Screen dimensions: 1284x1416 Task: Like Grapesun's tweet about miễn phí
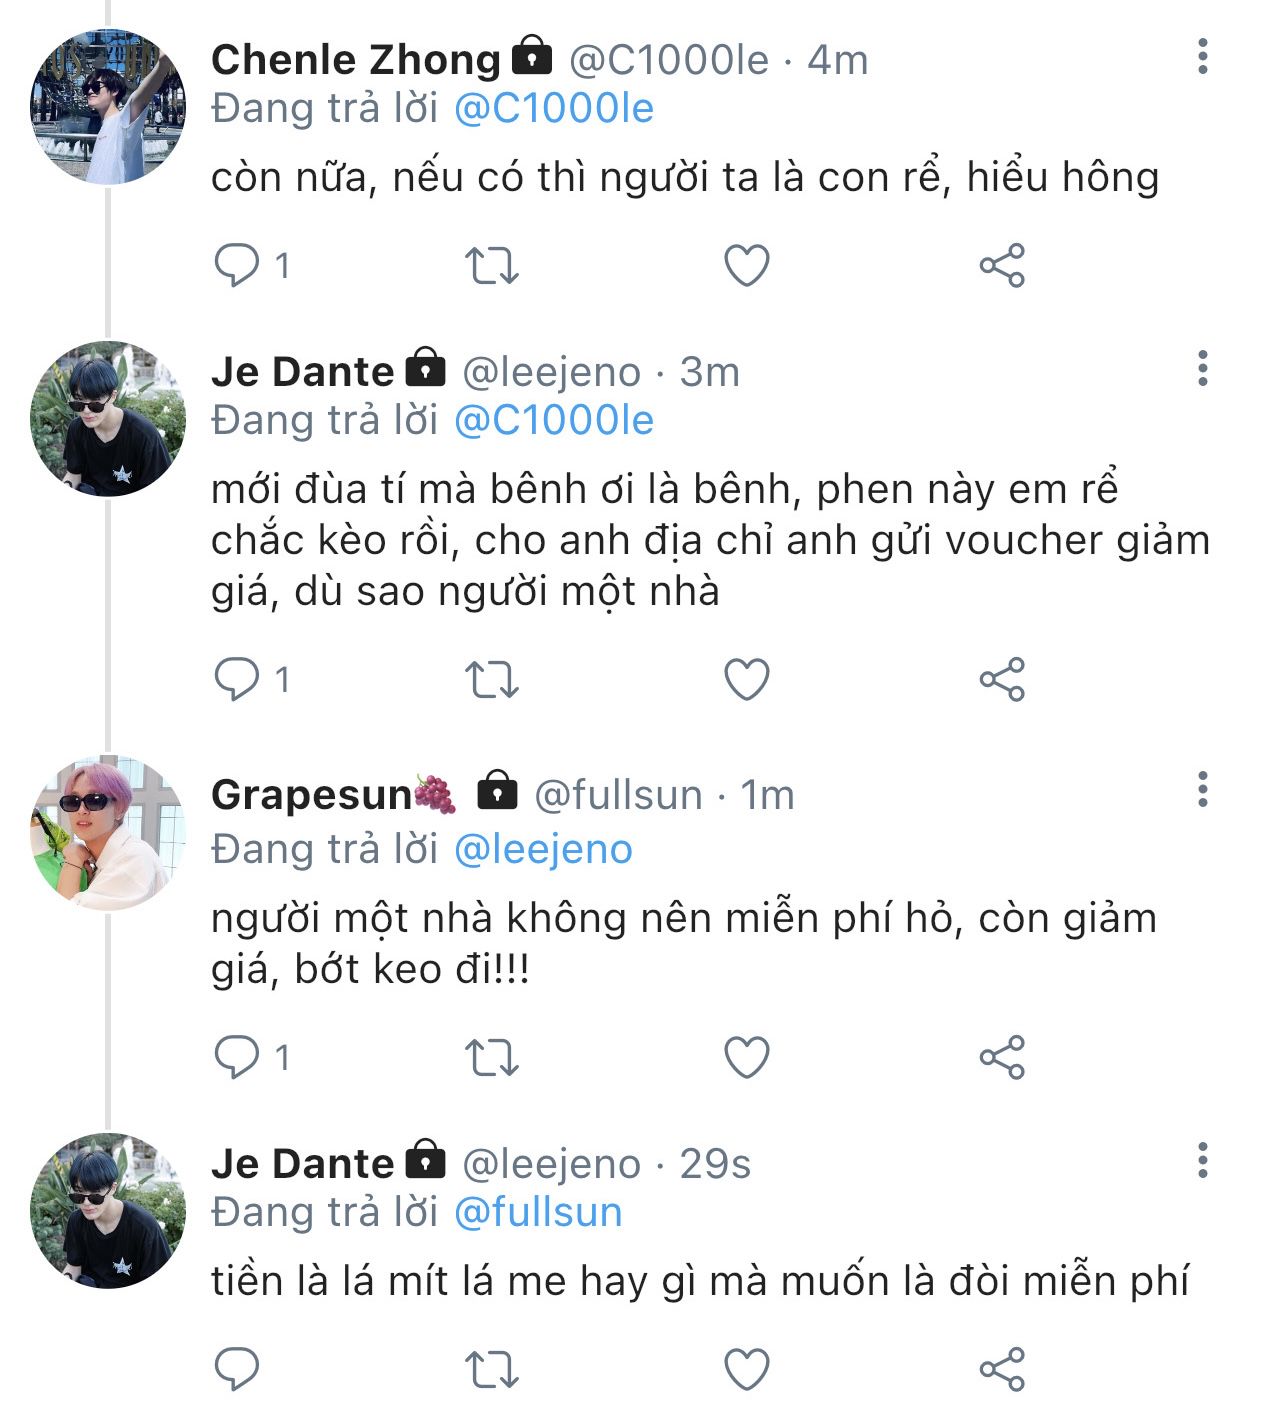(x=746, y=1057)
